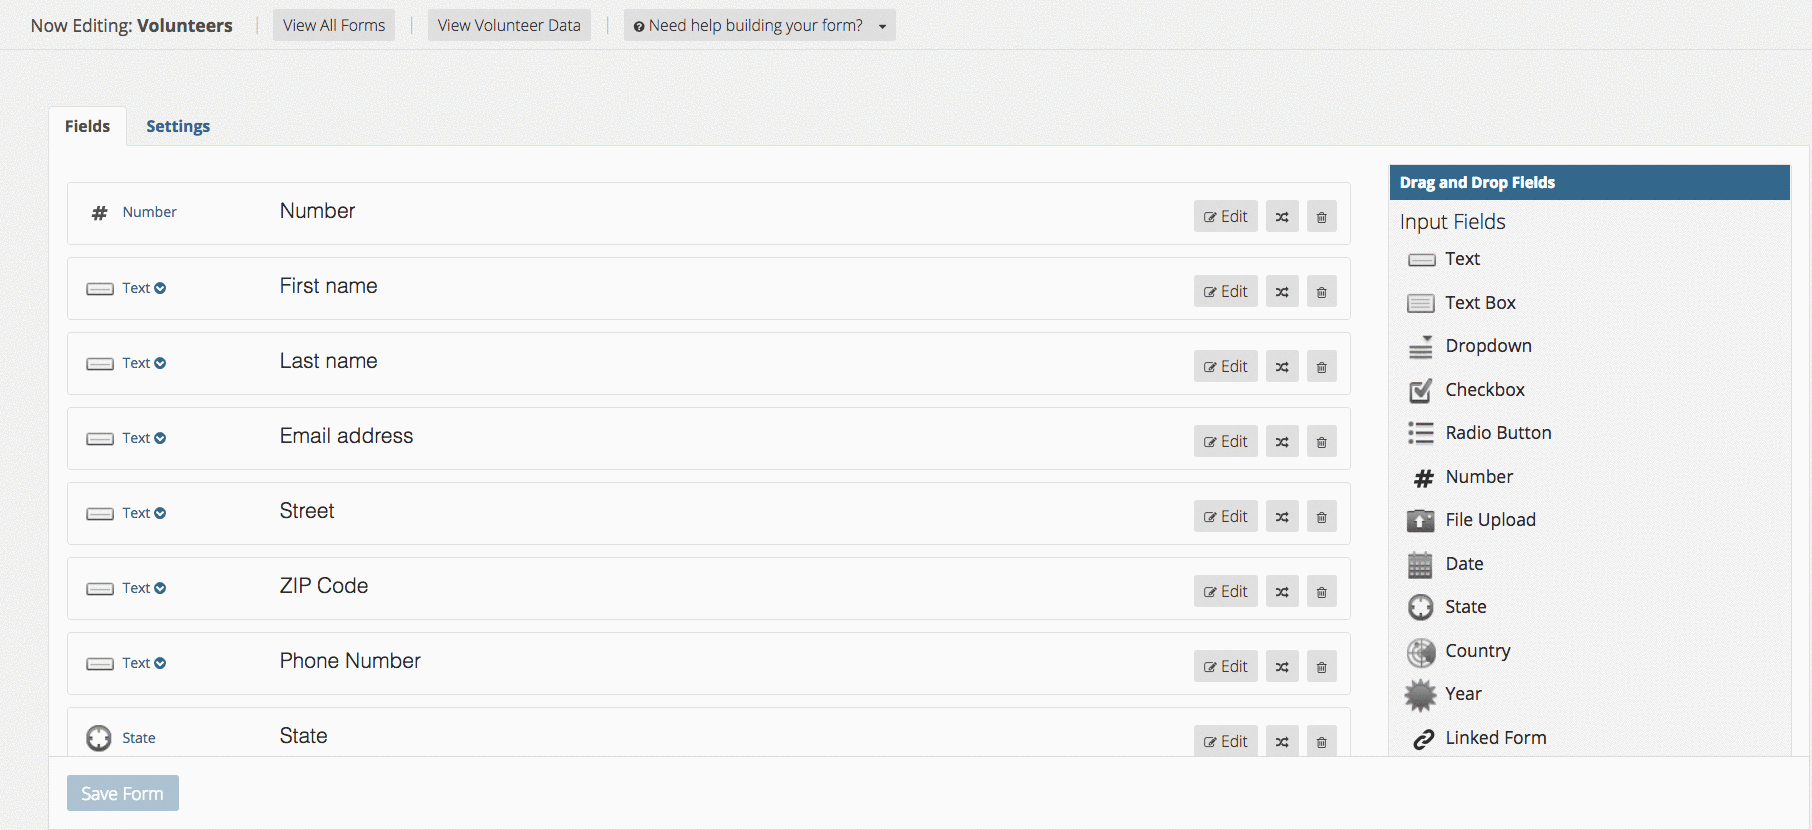
Task: Open the Fields tab
Action: 87,126
